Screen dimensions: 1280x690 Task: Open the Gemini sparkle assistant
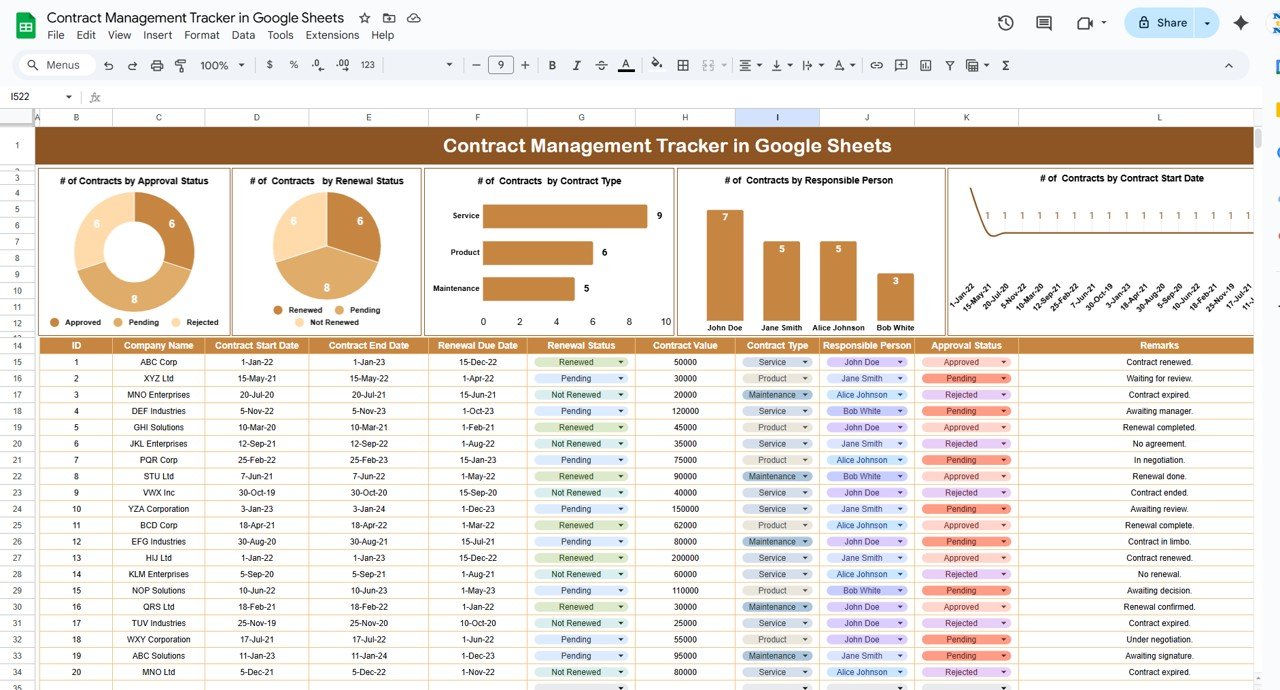[1241, 23]
